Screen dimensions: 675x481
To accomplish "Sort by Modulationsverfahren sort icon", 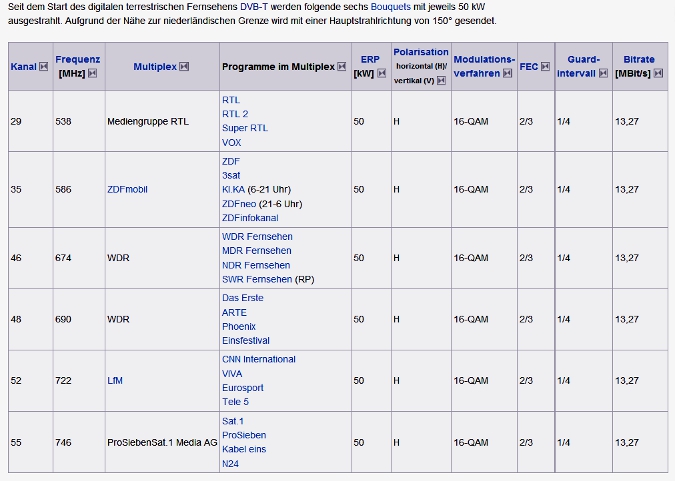I will 508,74.
